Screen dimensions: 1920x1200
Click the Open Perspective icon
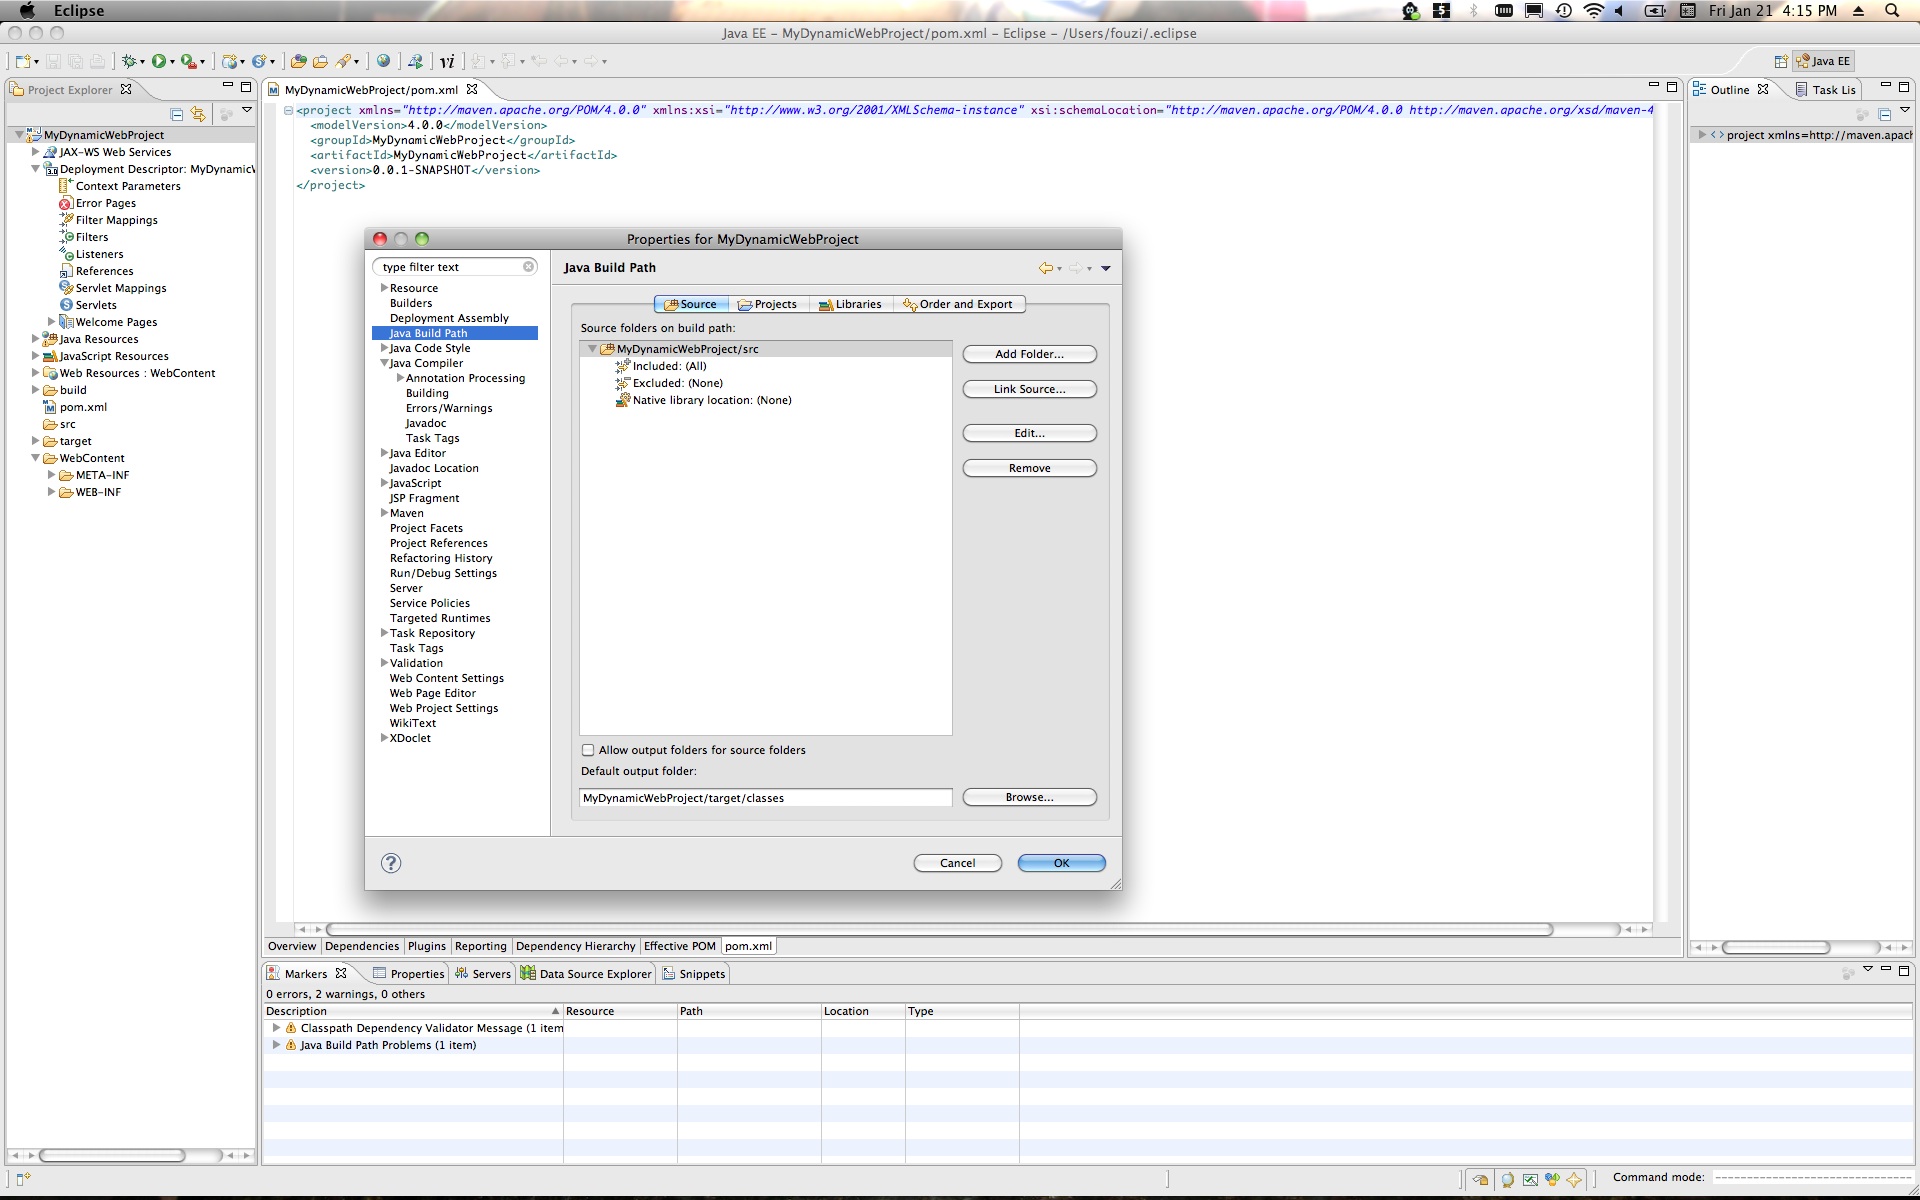pos(1781,61)
